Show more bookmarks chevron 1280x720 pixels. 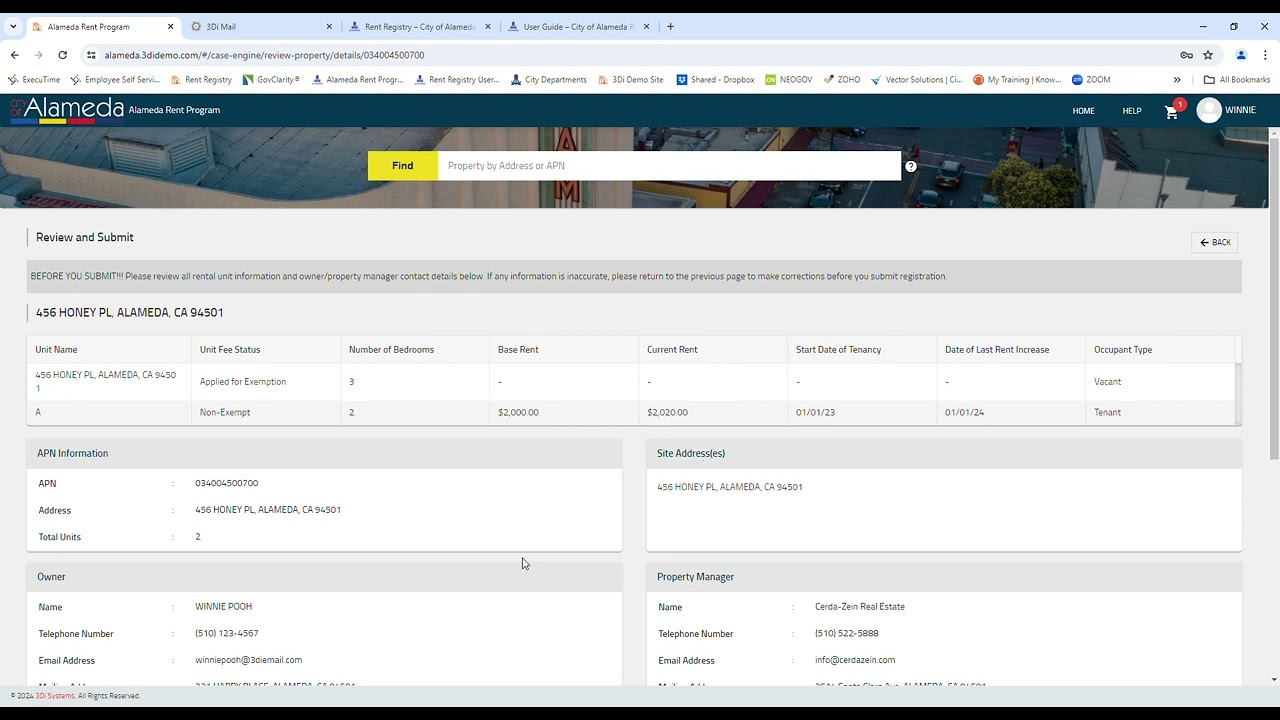[1177, 80]
